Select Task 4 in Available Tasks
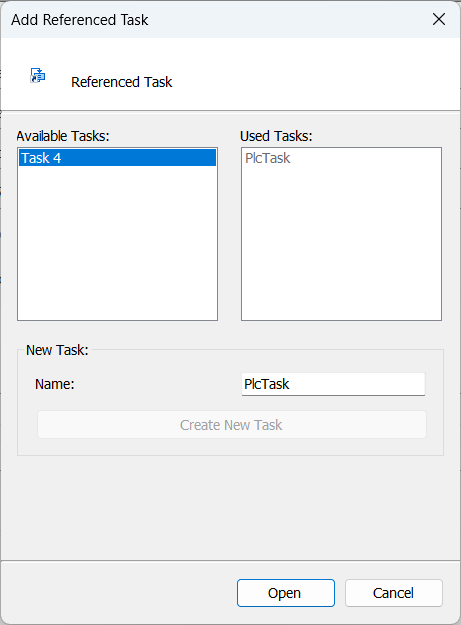This screenshot has height=625, width=461. [118, 158]
